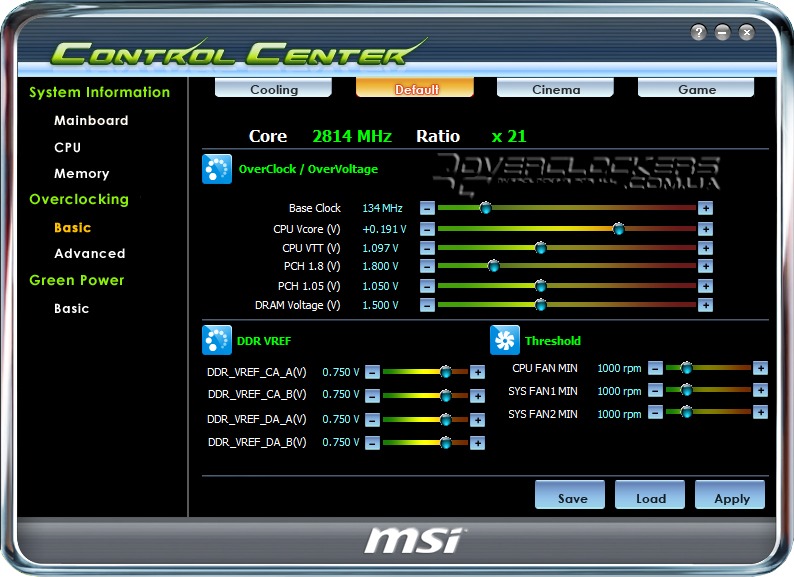Open Mainboard under System Information
Screen dimensions: 794x577
(91, 121)
